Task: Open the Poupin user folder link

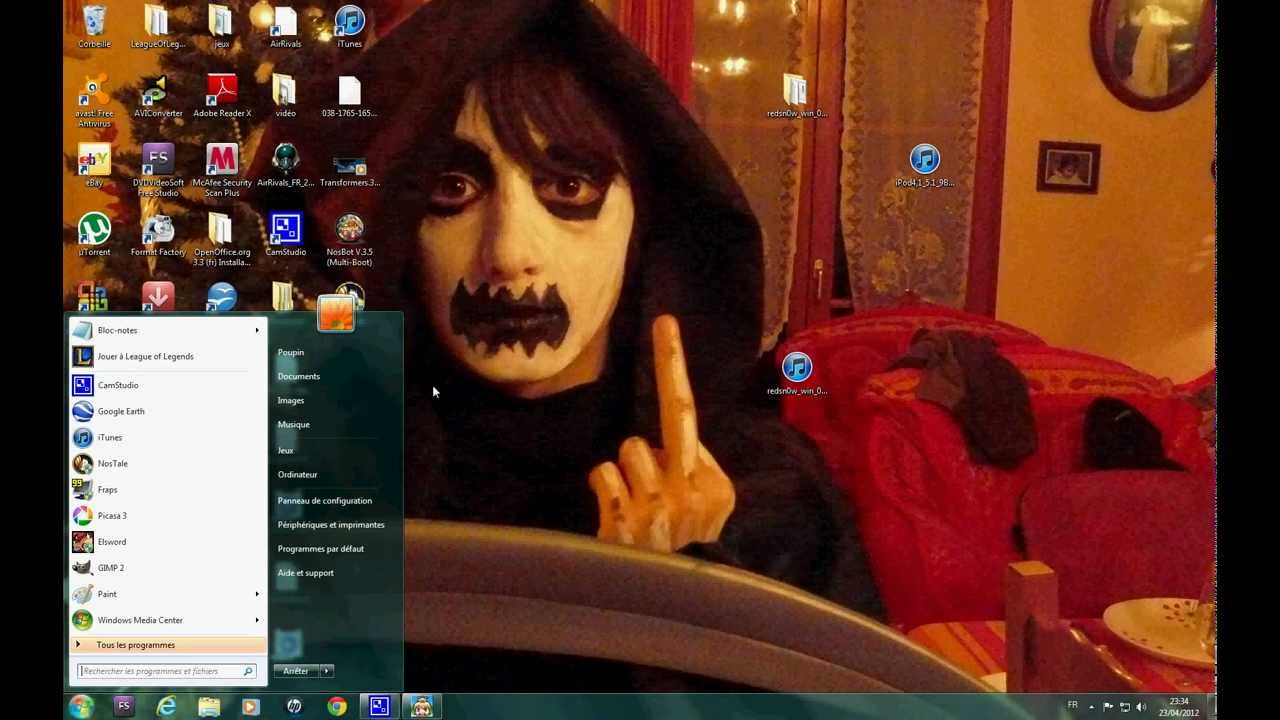Action: tap(291, 352)
